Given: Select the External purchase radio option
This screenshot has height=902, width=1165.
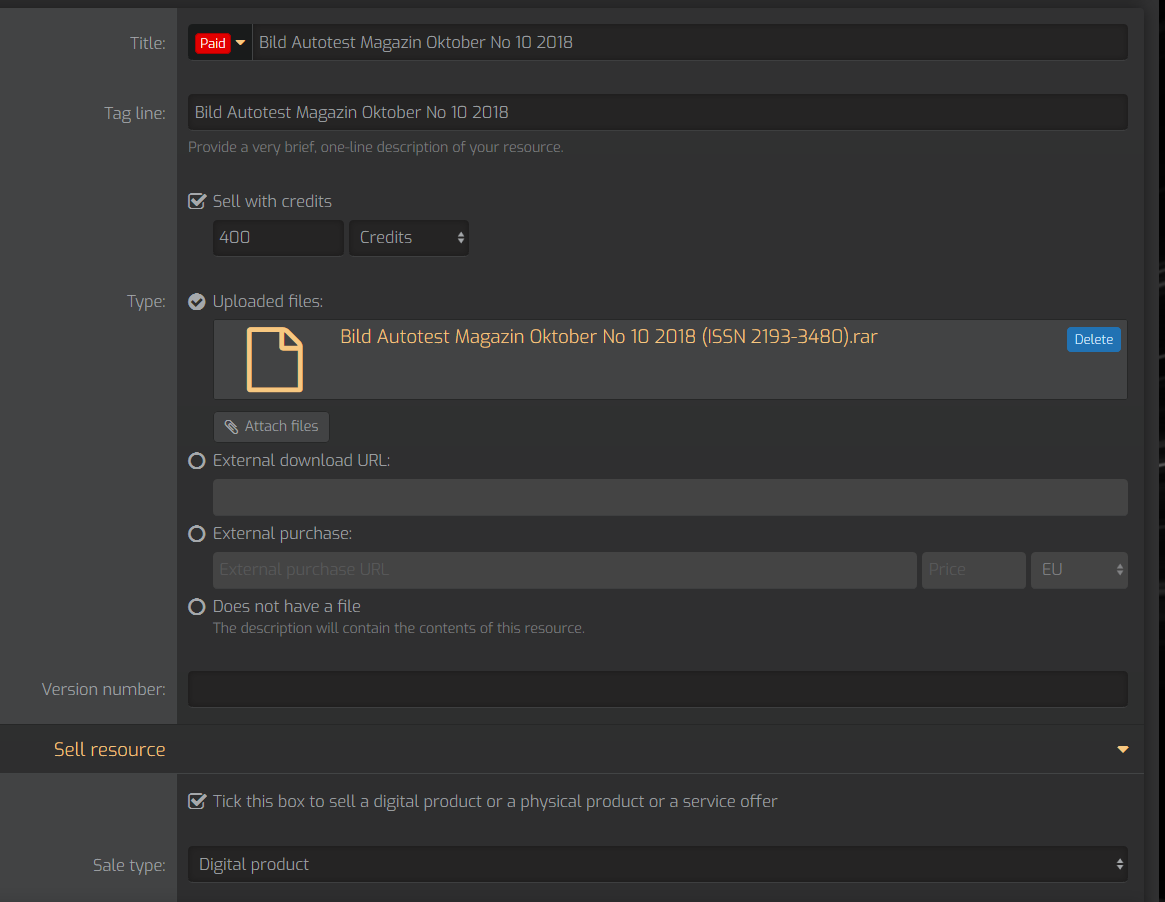Looking at the screenshot, I should tap(197, 533).
